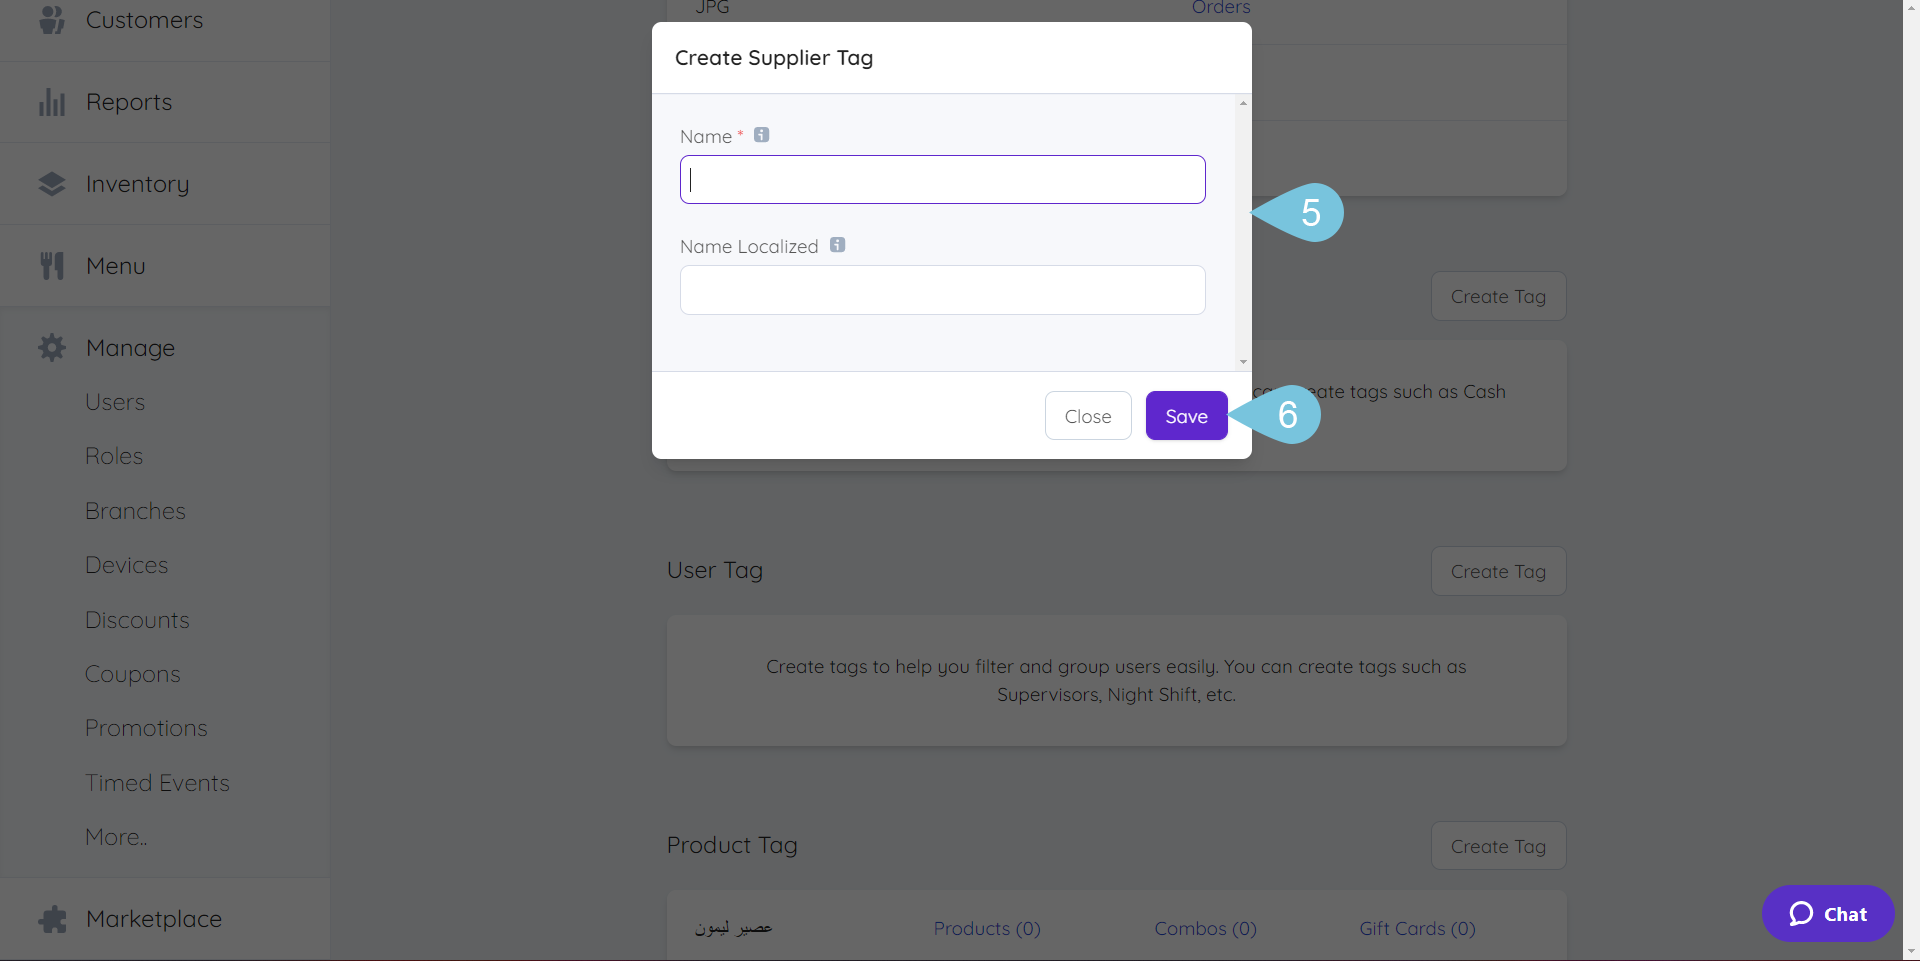The width and height of the screenshot is (1920, 961).
Task: Open the Customers section icon
Action: (50, 20)
